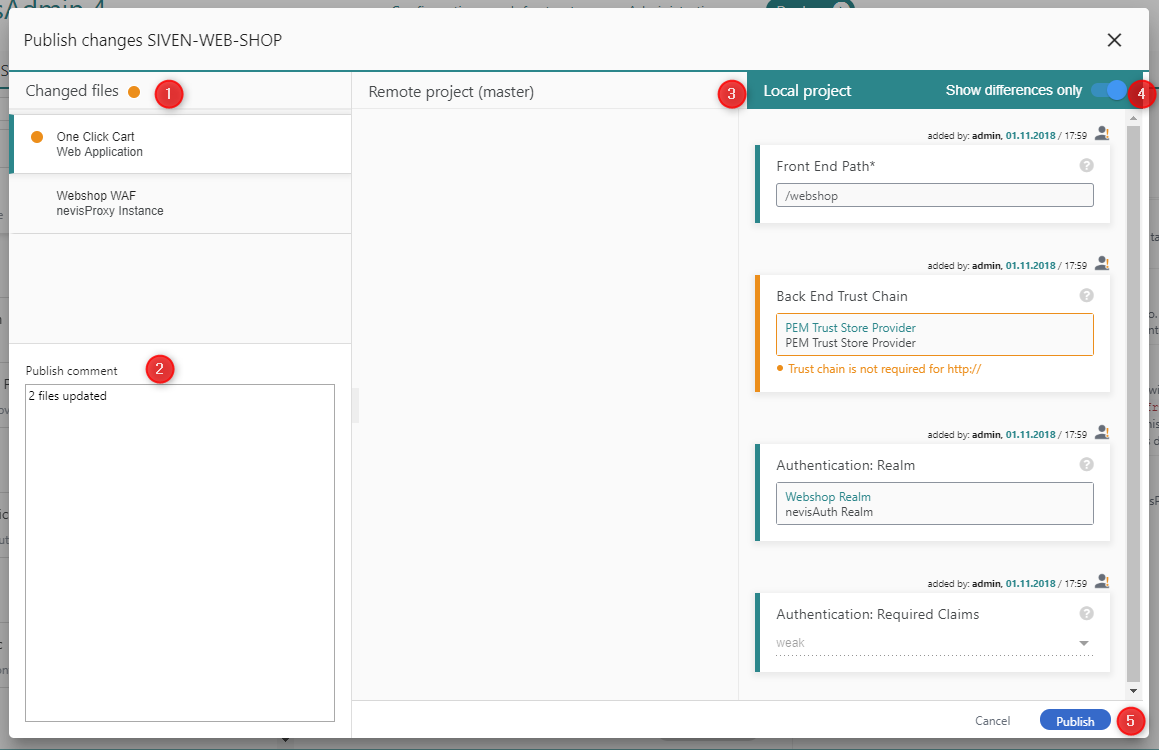1159x750 pixels.
Task: Toggle Show differences only switch
Action: (x=1108, y=91)
